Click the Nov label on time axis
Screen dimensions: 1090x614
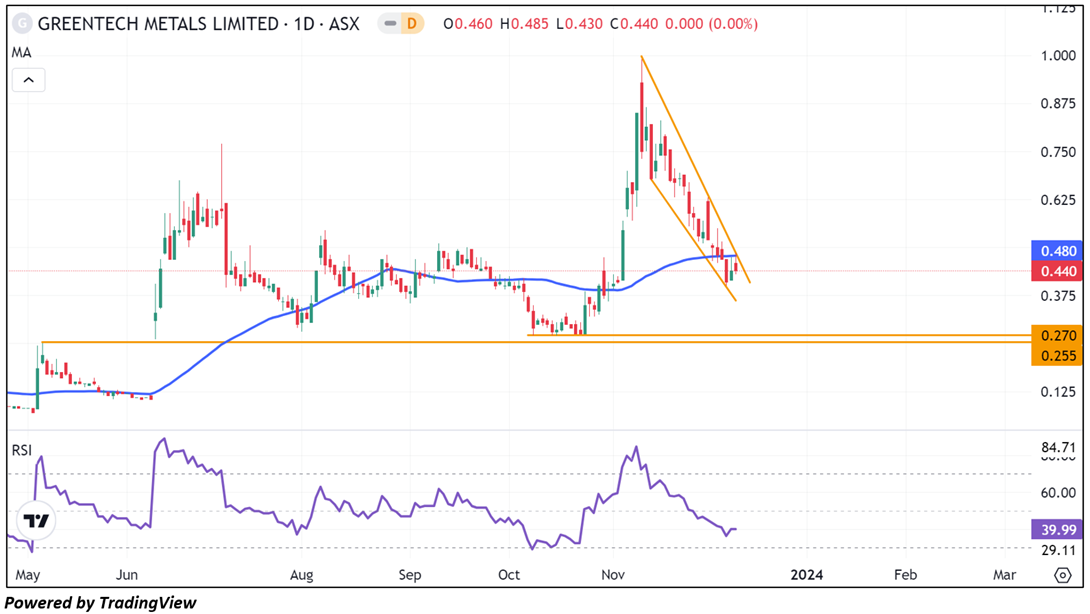(613, 575)
